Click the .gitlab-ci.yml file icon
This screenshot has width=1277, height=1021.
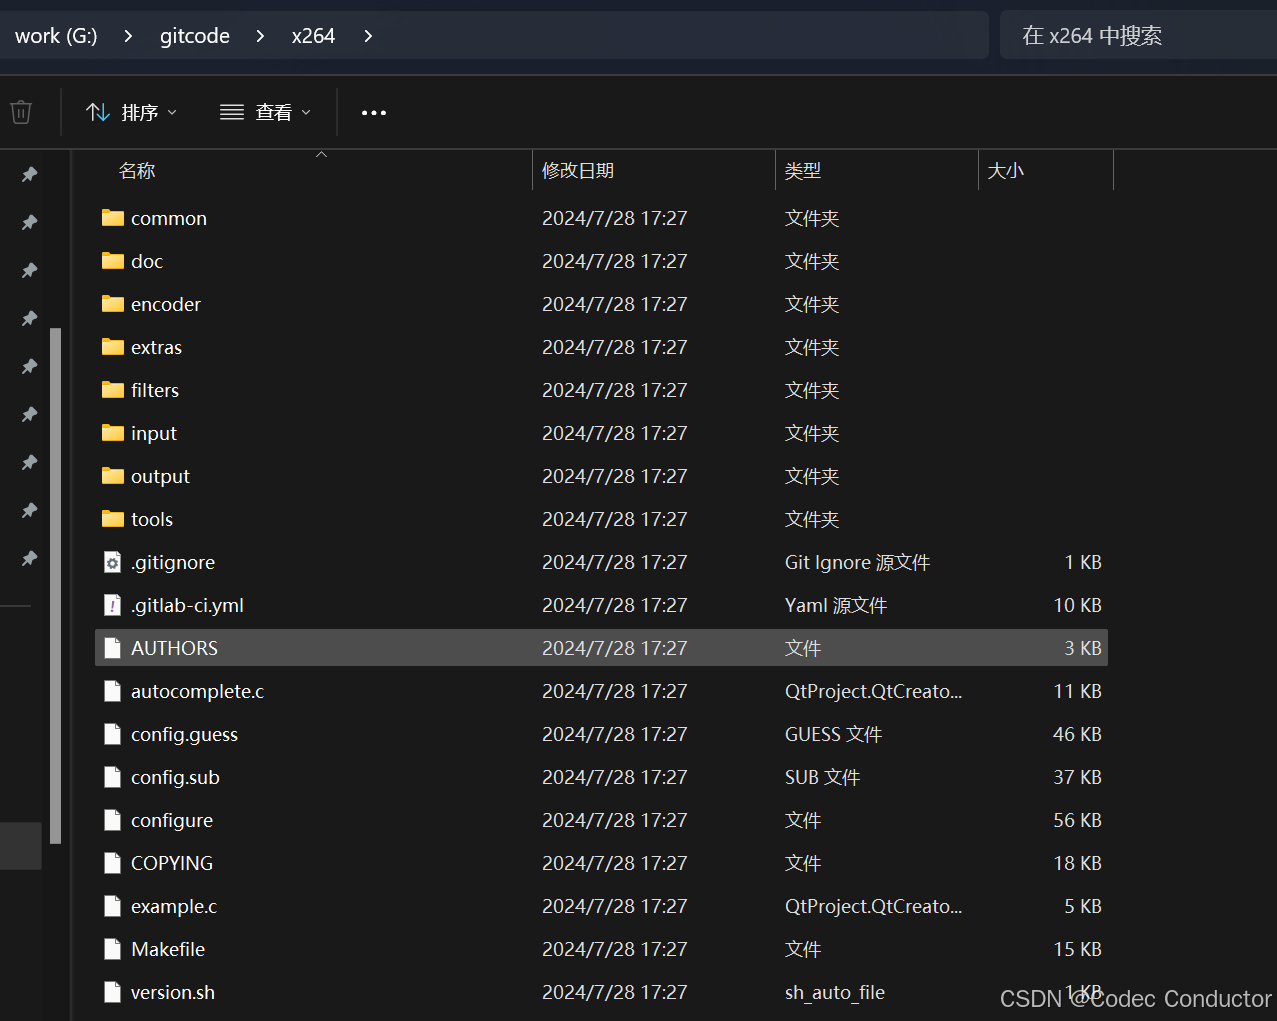click(x=113, y=605)
